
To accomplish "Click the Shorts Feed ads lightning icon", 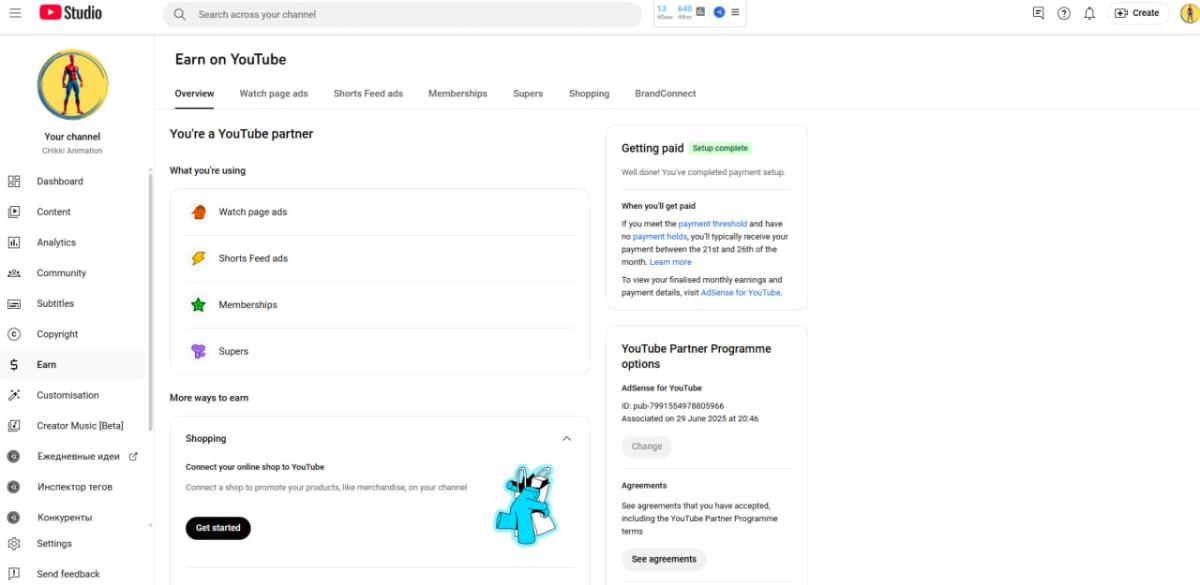I will click(x=199, y=258).
